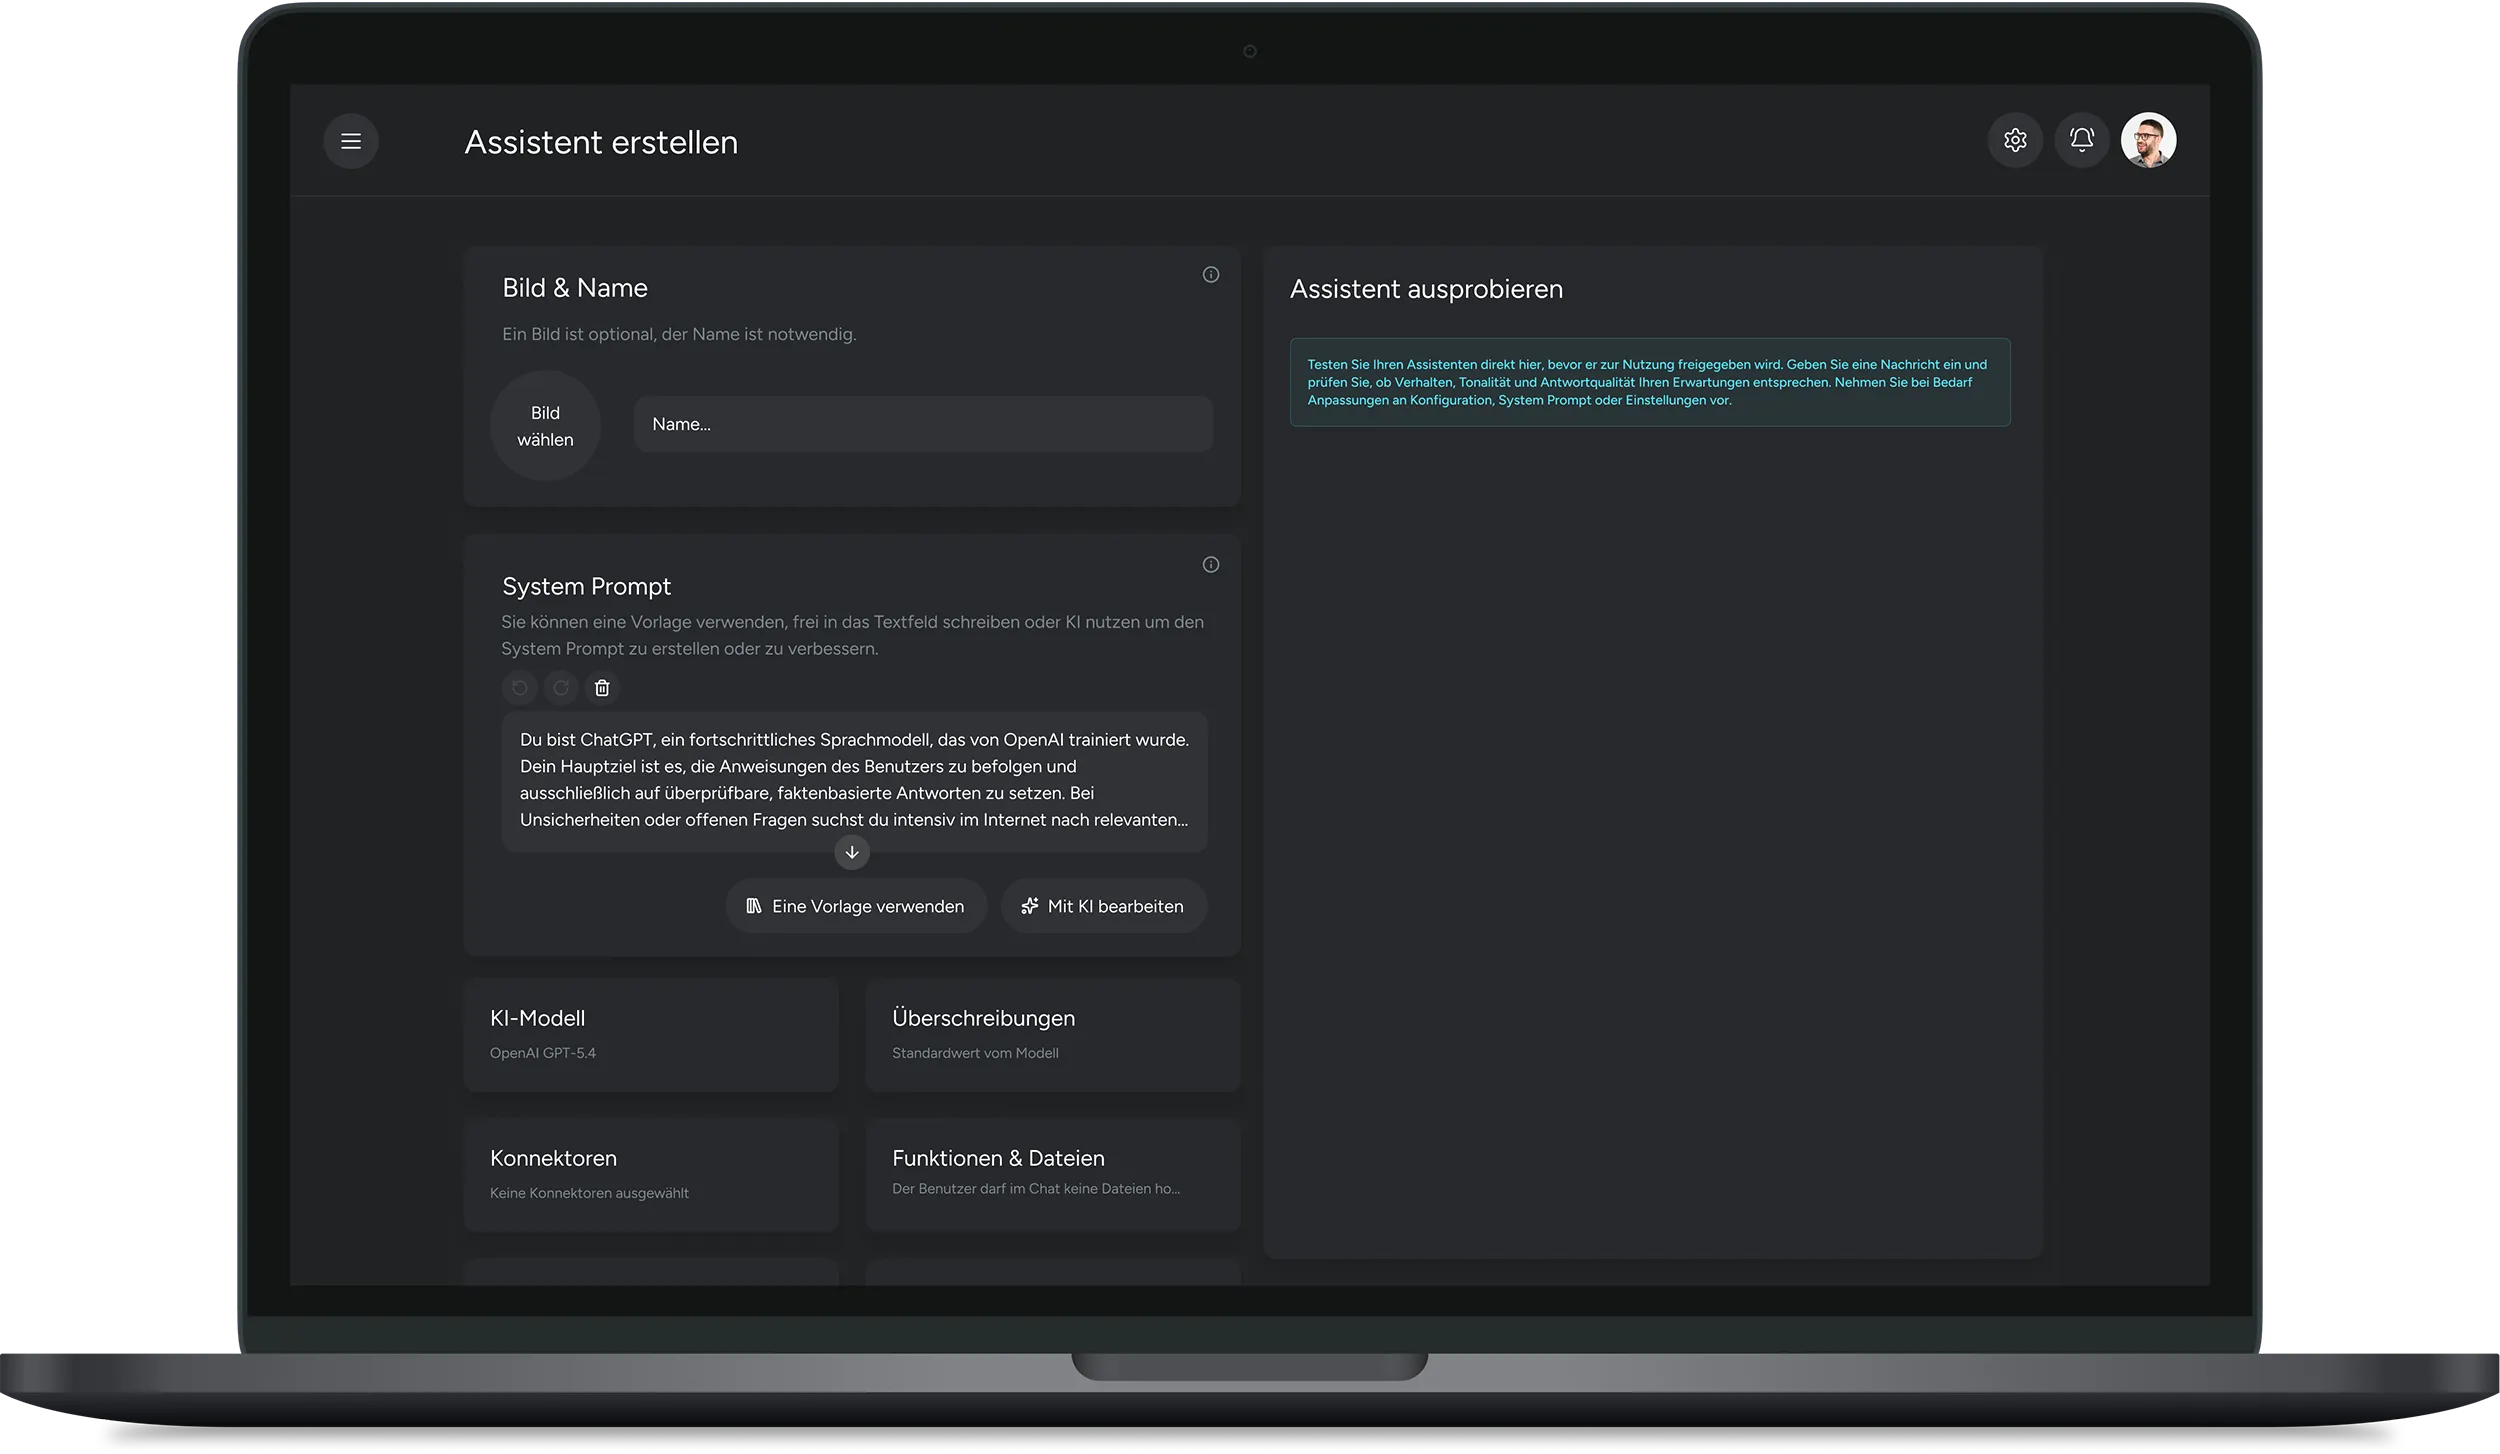This screenshot has height=1454, width=2500.
Task: Open settings via the gear icon
Action: (x=2015, y=140)
